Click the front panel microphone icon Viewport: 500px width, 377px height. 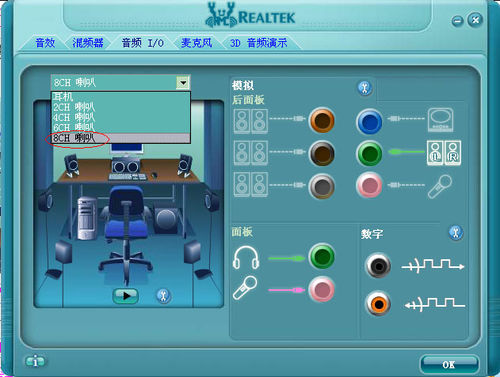pyautogui.click(x=245, y=287)
